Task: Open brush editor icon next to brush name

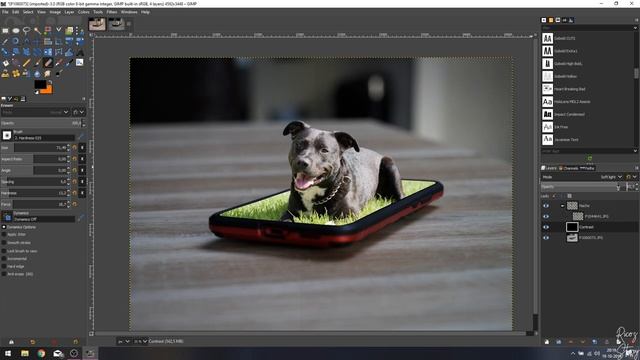Action: [x=82, y=136]
